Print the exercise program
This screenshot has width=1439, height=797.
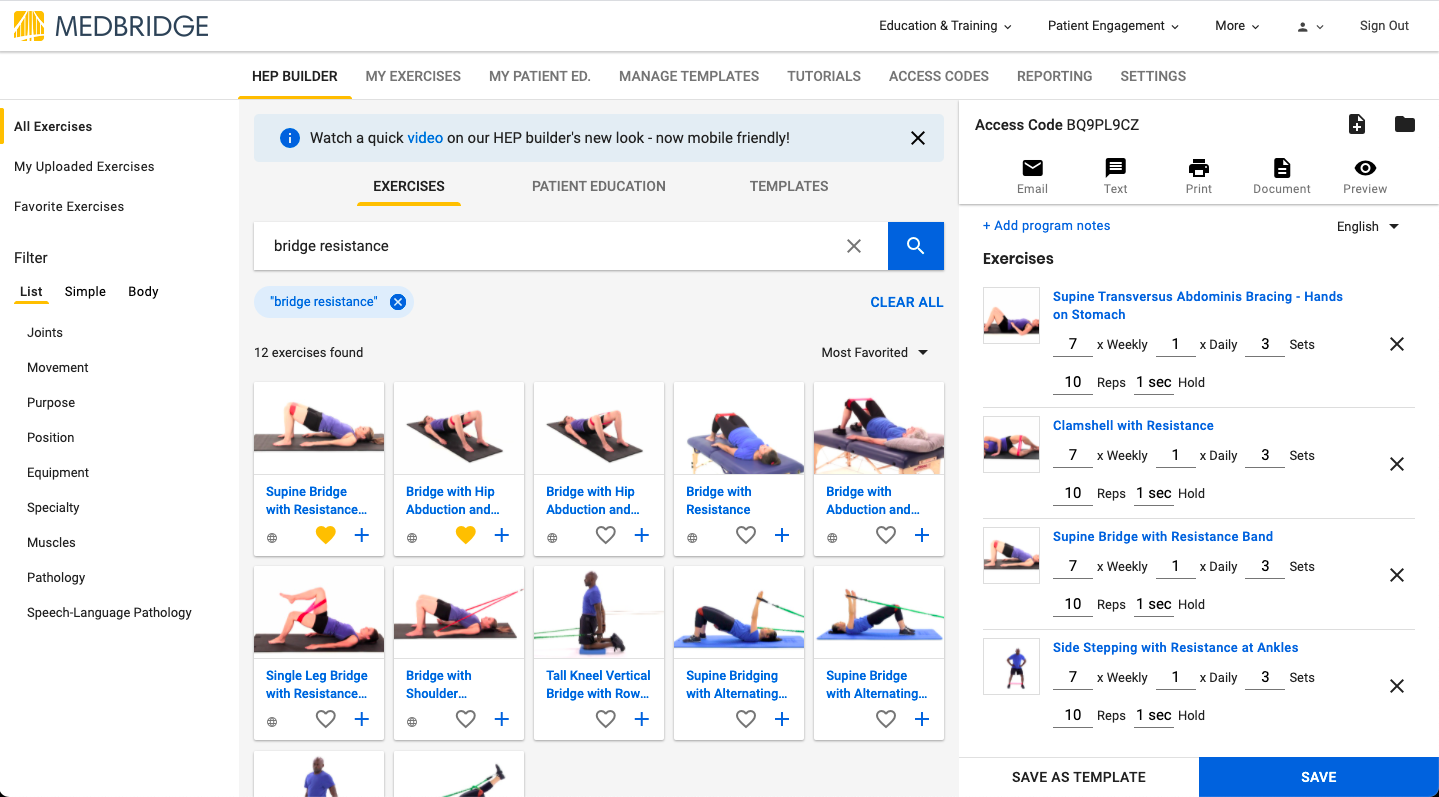(x=1199, y=176)
